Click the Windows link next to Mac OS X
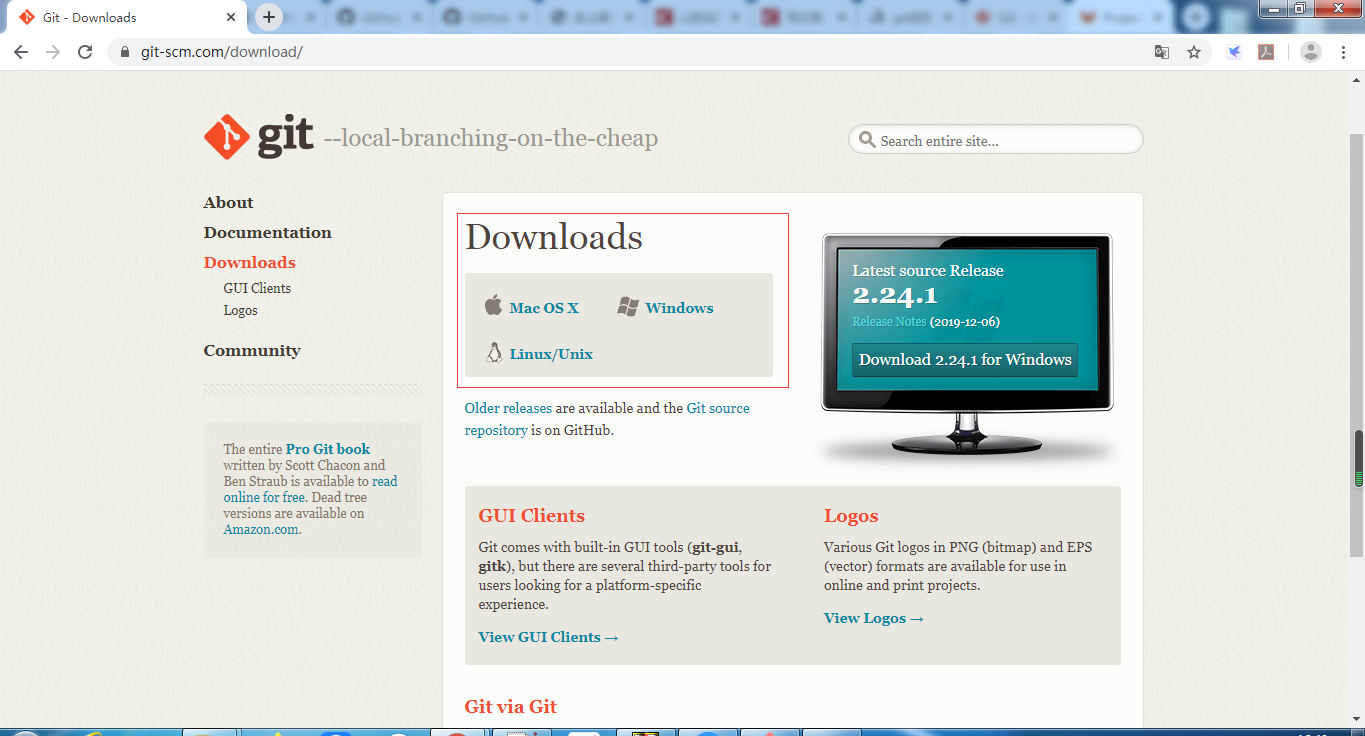Screen dimensions: 1365x736 [x=679, y=308]
